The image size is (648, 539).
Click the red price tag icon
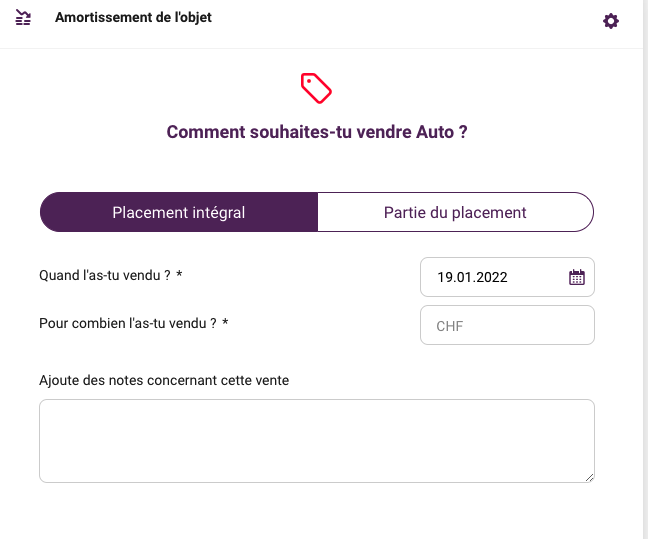point(316,88)
